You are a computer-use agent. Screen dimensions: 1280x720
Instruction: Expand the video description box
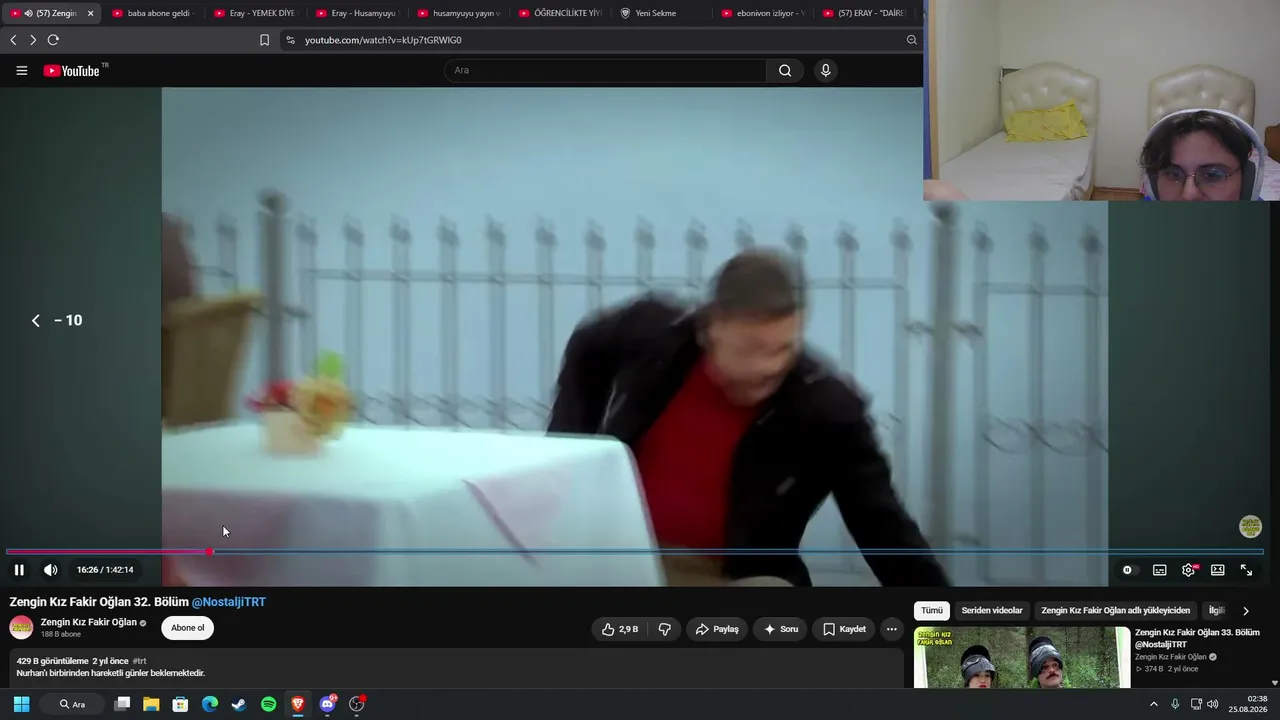(456, 668)
